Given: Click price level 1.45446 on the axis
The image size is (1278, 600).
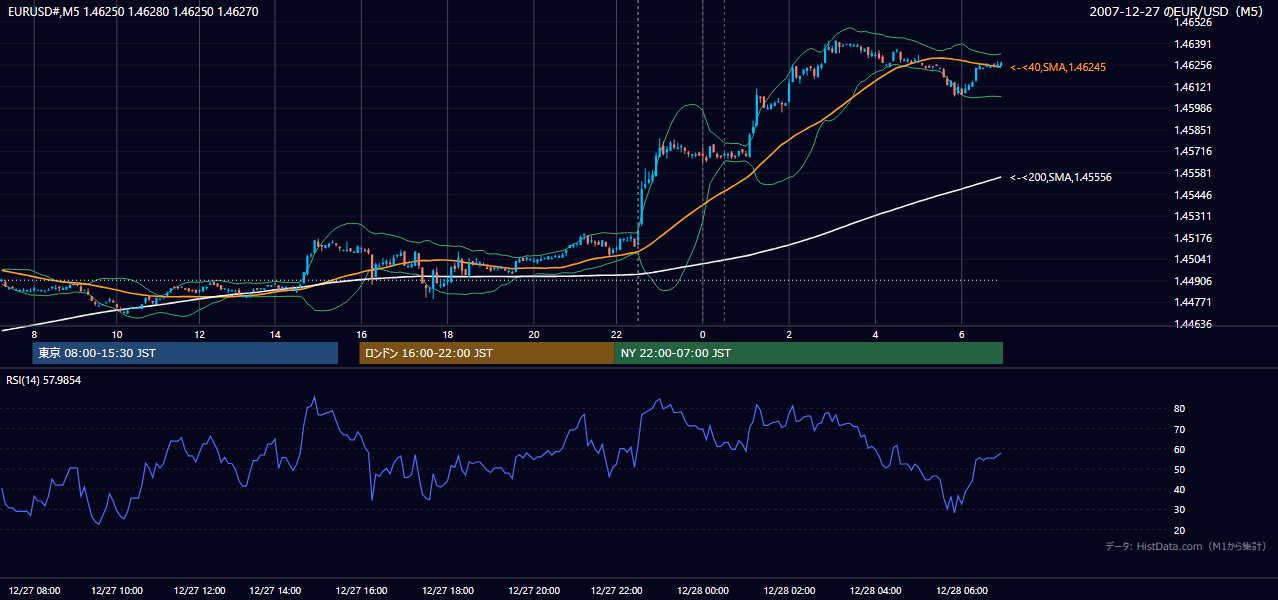Looking at the screenshot, I should pyautogui.click(x=1193, y=195).
